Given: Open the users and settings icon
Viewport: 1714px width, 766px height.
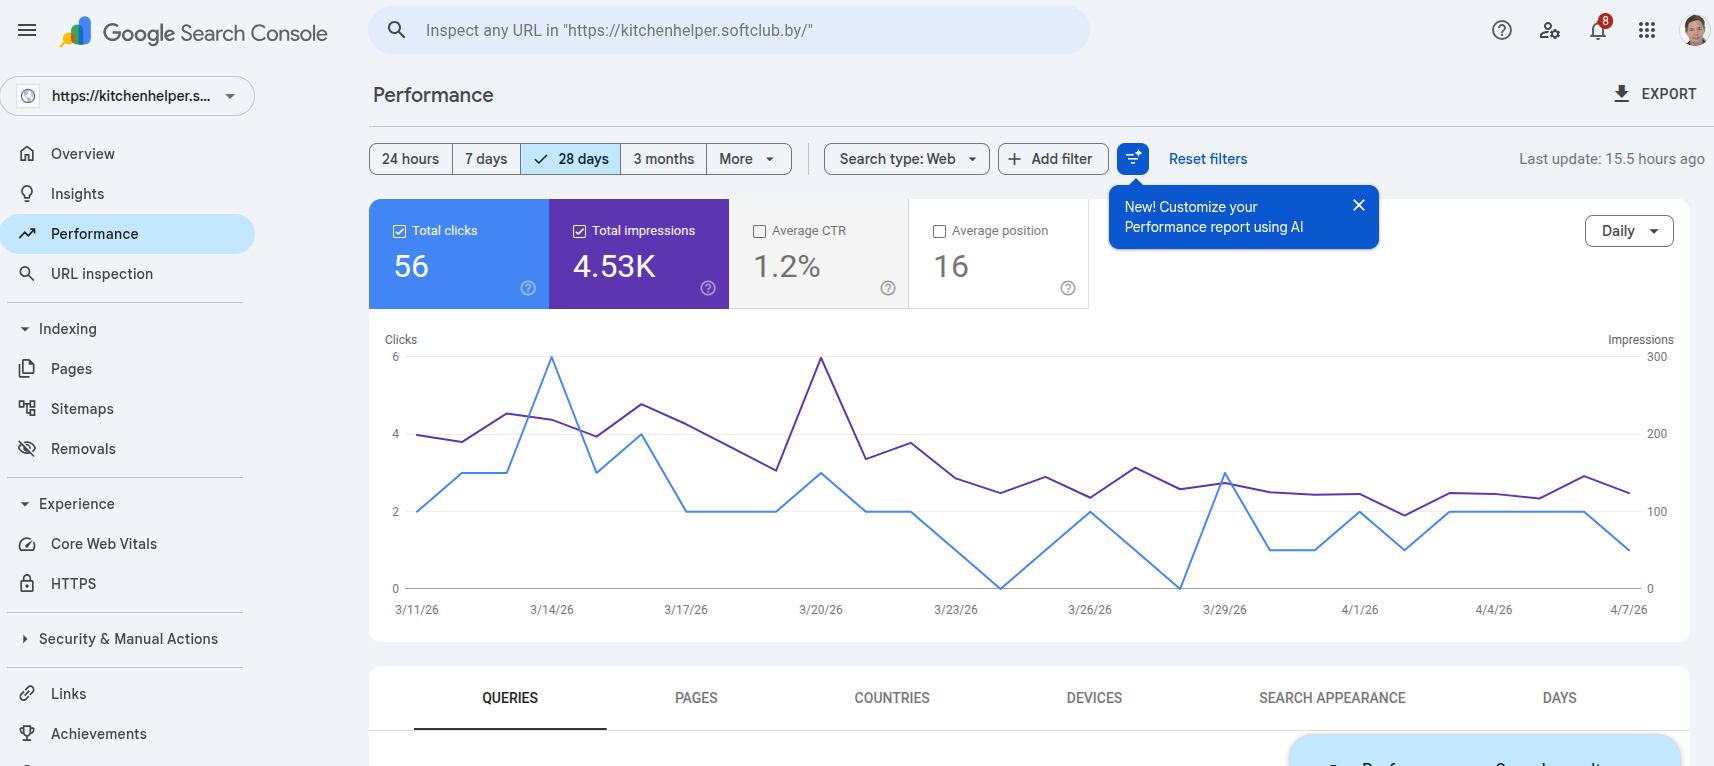Looking at the screenshot, I should pyautogui.click(x=1549, y=30).
